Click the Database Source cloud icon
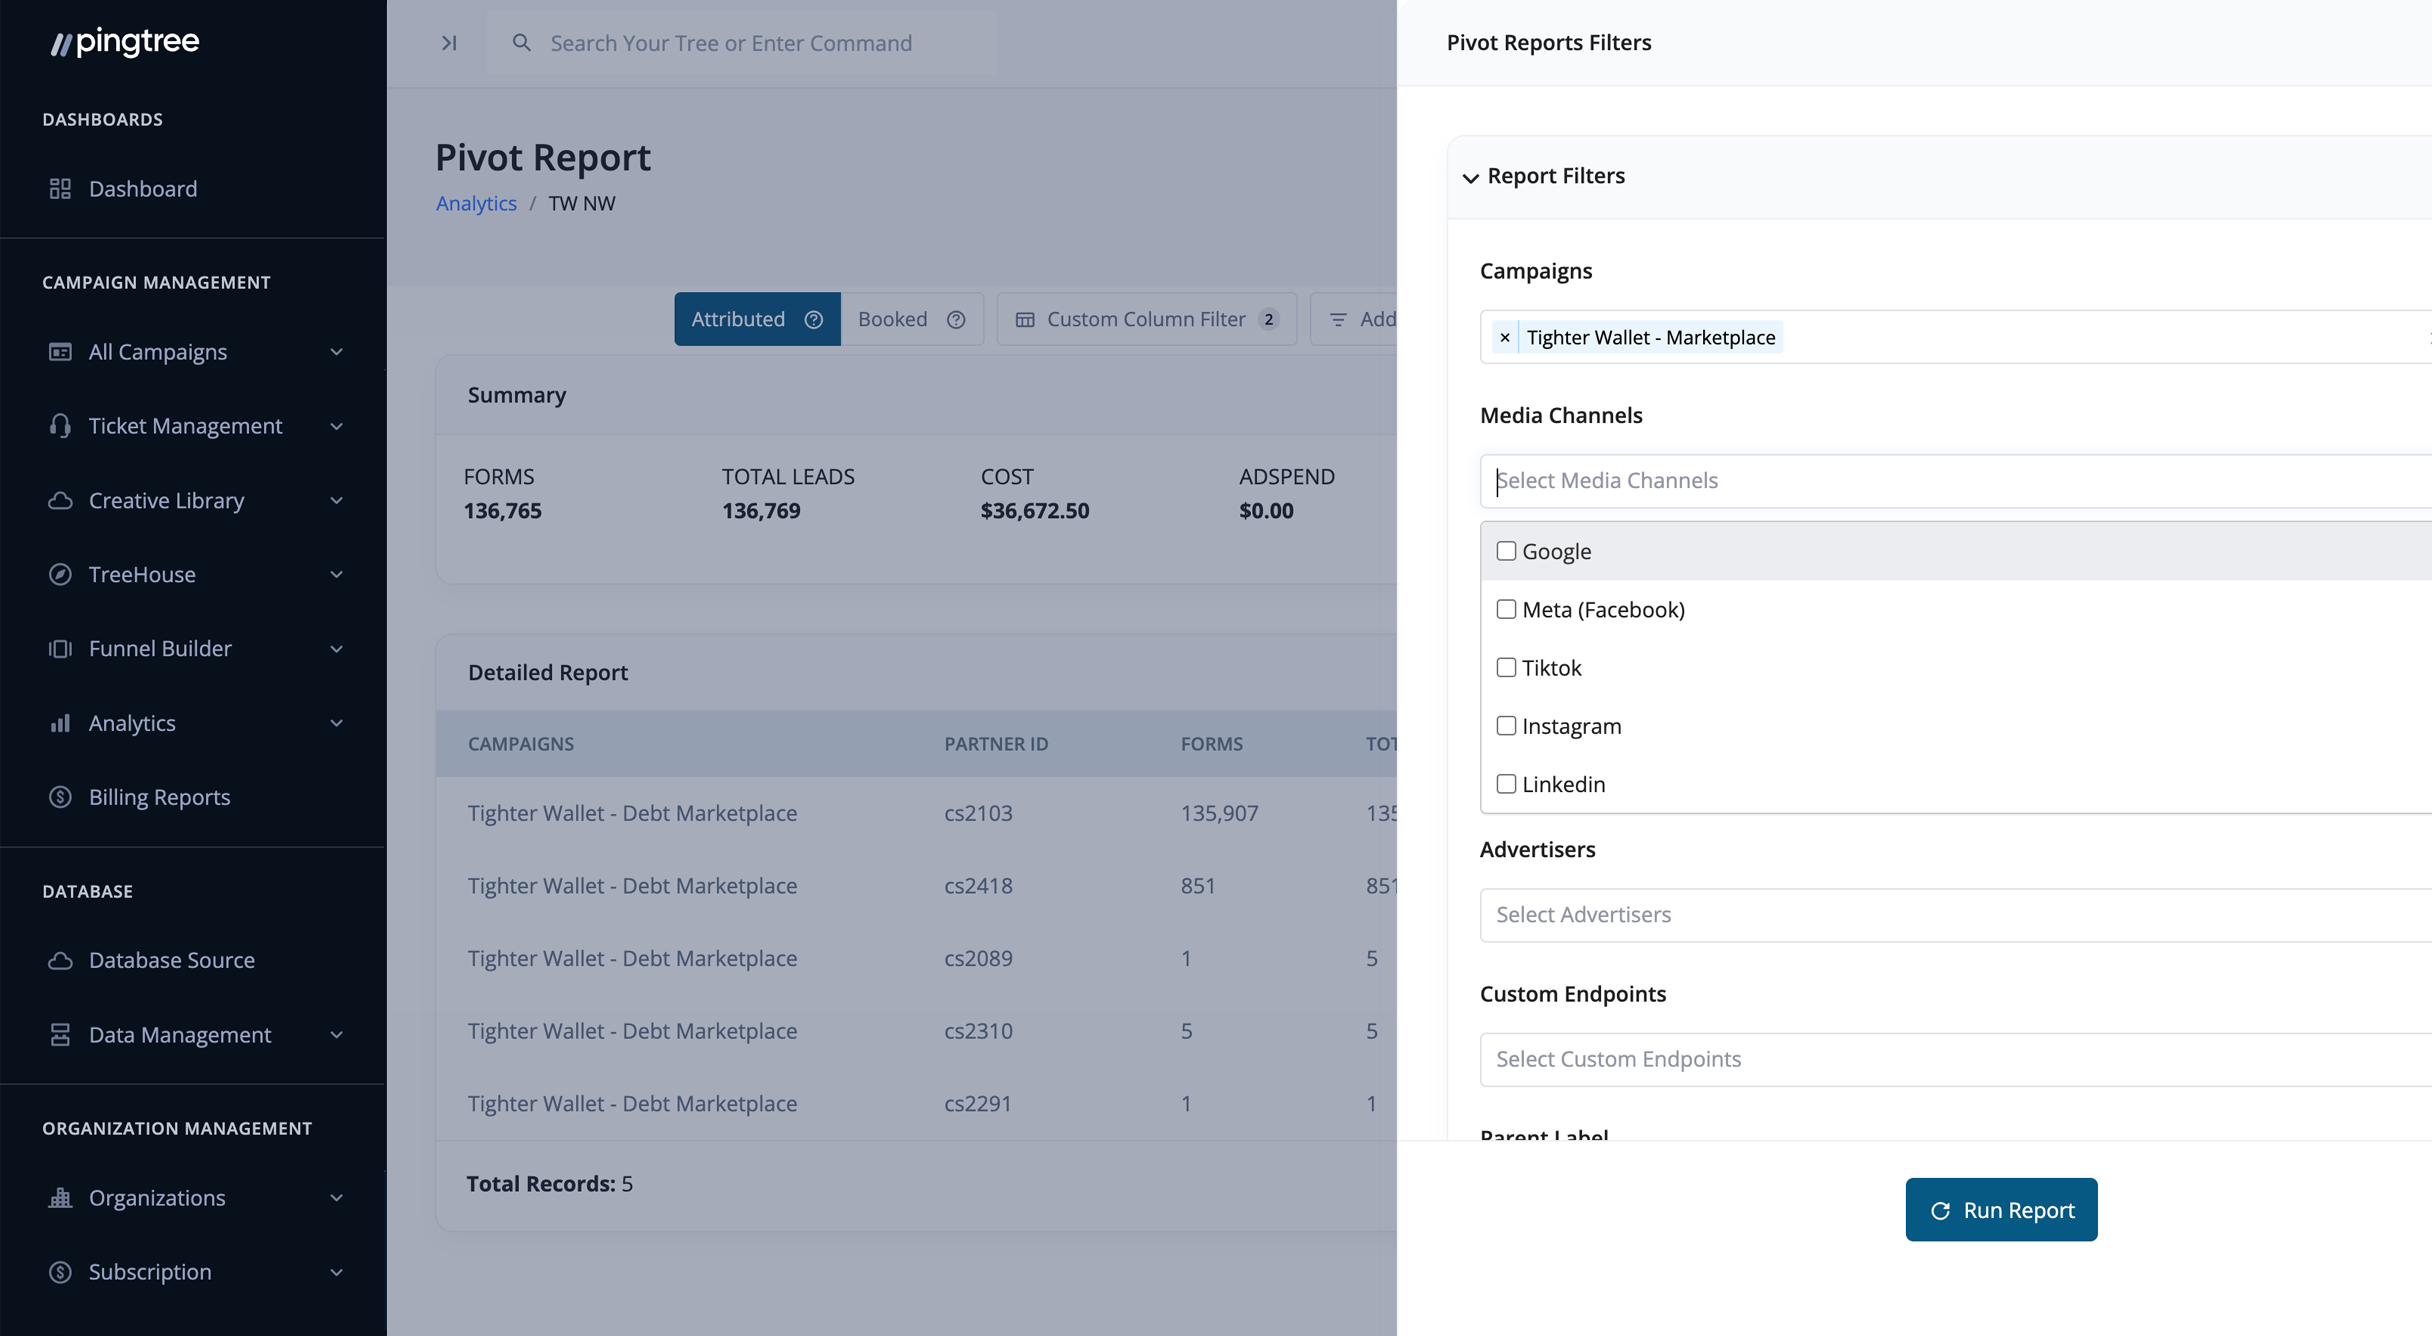Image resolution: width=2432 pixels, height=1336 pixels. tap(60, 960)
